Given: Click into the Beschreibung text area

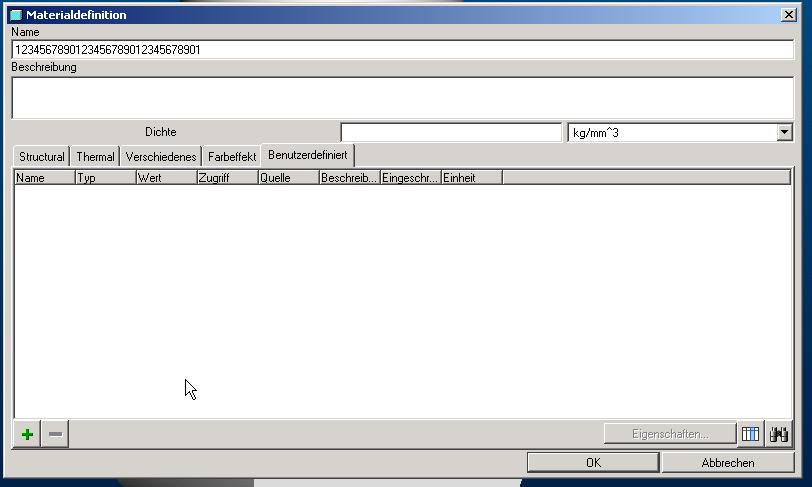Looking at the screenshot, I should (x=402, y=98).
